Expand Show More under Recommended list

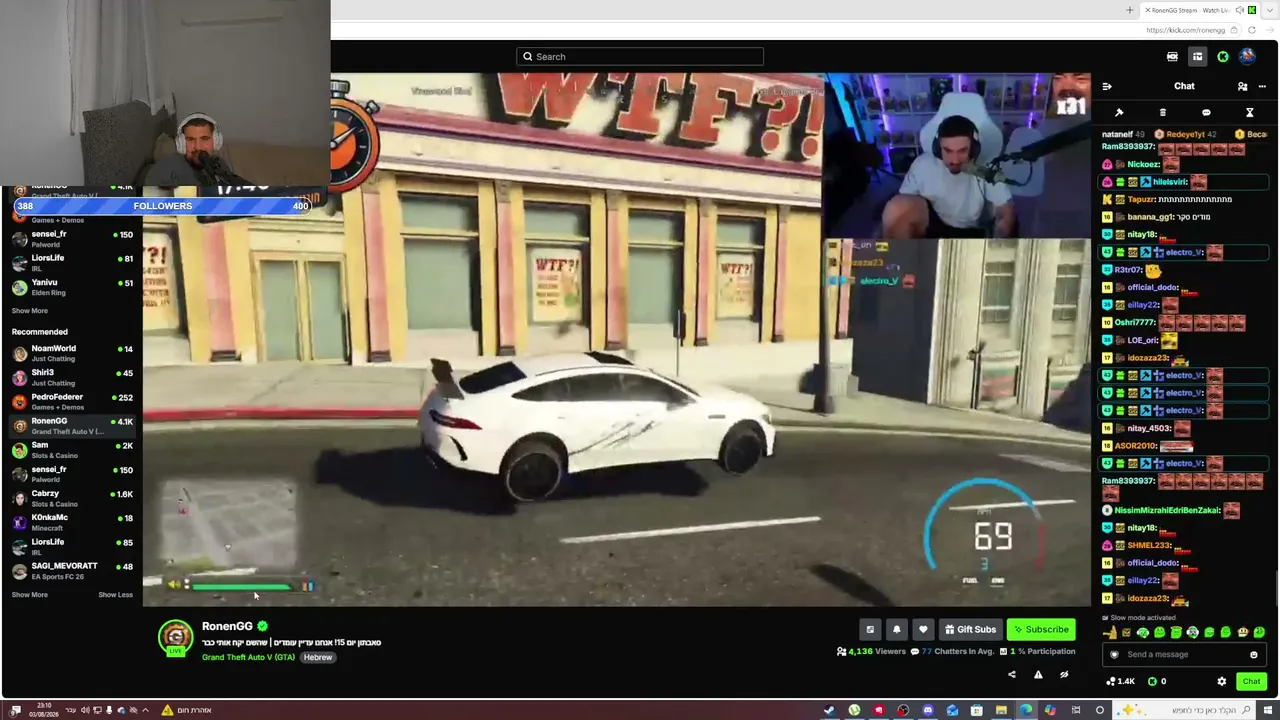[30, 595]
